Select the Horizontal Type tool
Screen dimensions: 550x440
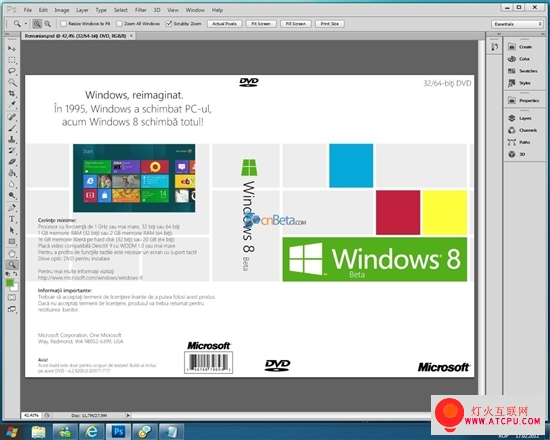(x=12, y=219)
